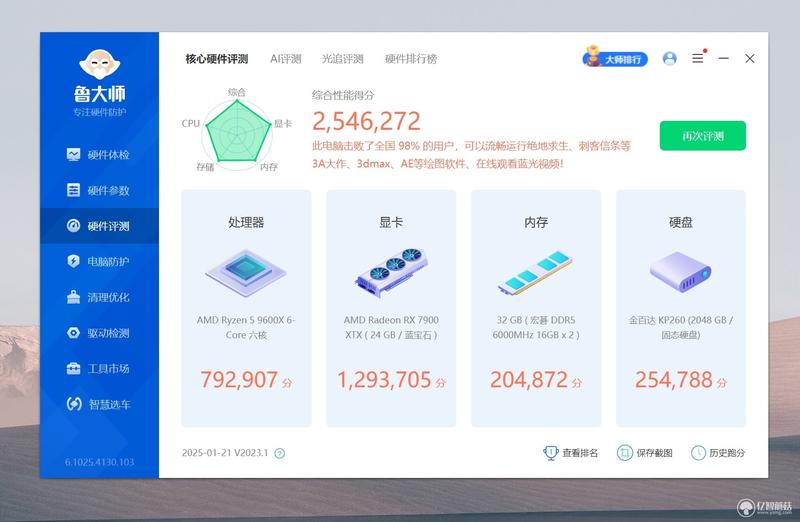Open the 大师排行 badge
This screenshot has width=800, height=522.
(615, 58)
